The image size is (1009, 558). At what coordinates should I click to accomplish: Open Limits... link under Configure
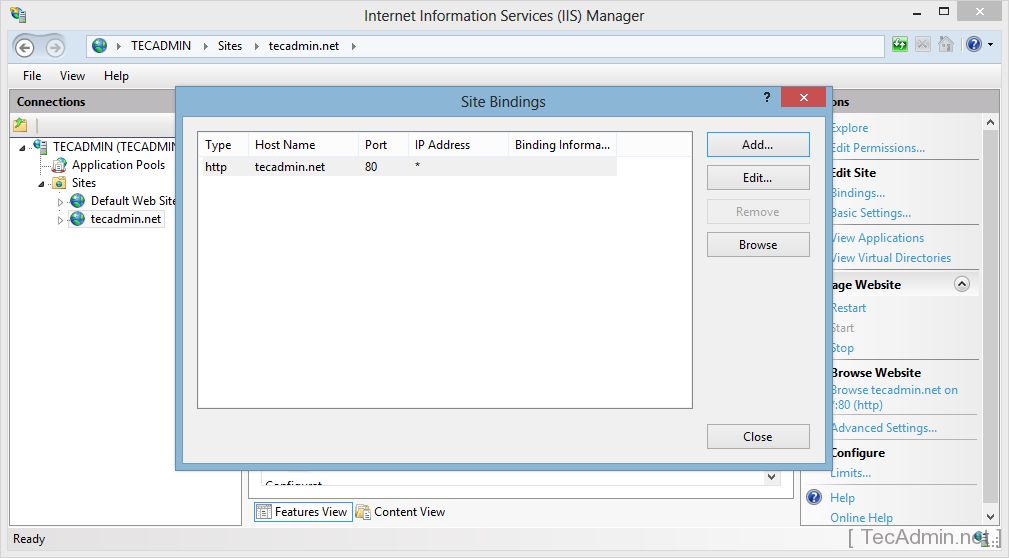(851, 473)
